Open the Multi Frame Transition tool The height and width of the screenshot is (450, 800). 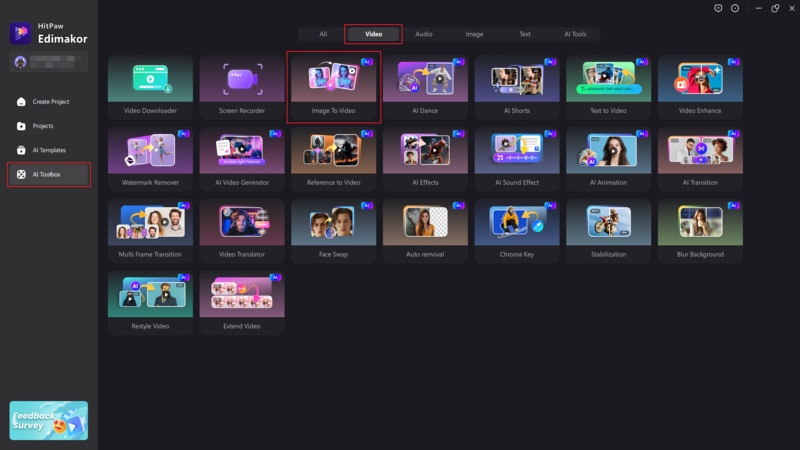150,231
